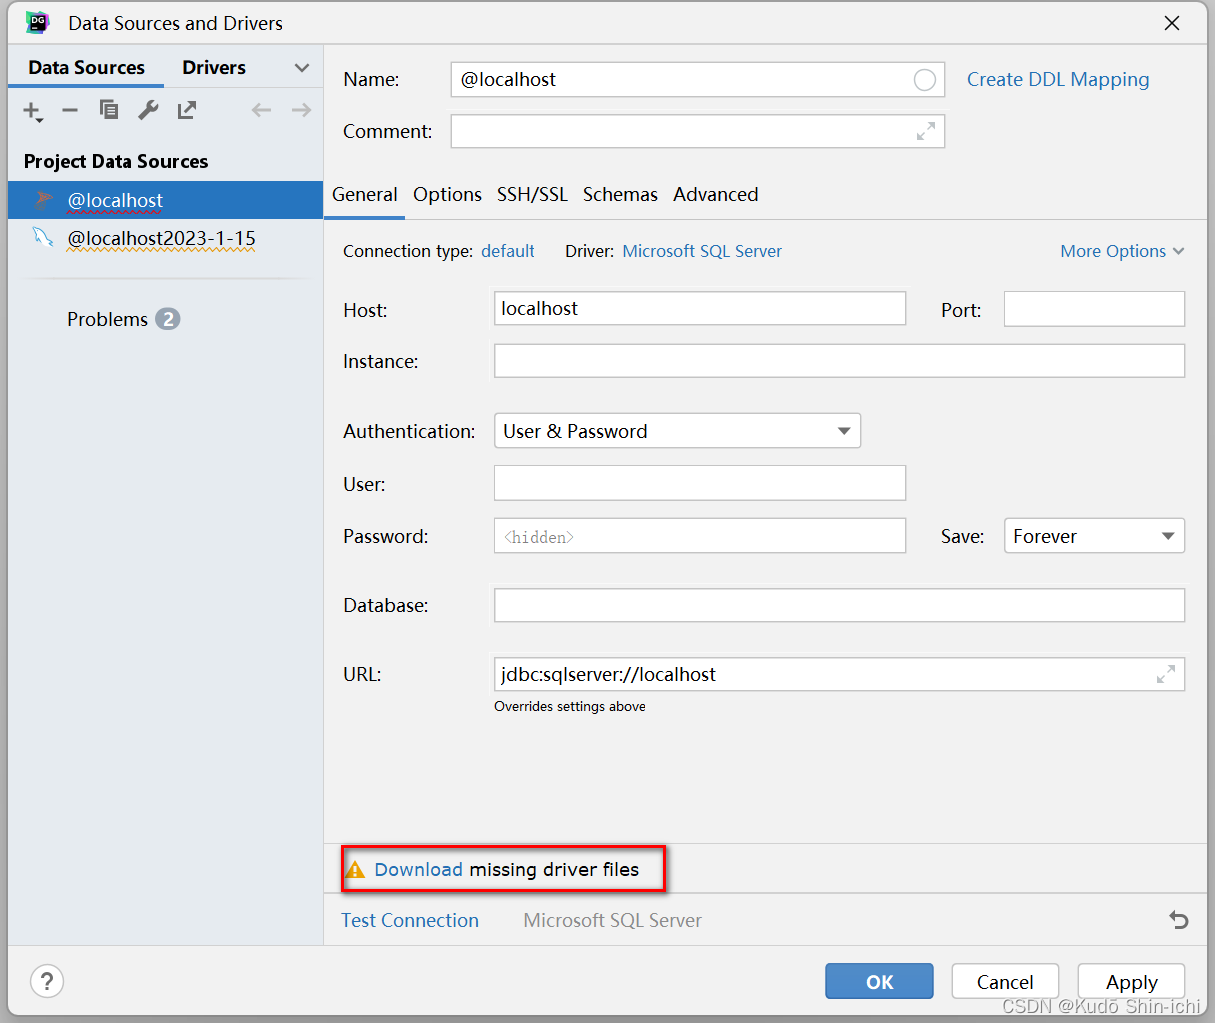This screenshot has width=1215, height=1023.
Task: Click the MySQL icon beside @localhost2023-1-15
Action: [x=43, y=237]
